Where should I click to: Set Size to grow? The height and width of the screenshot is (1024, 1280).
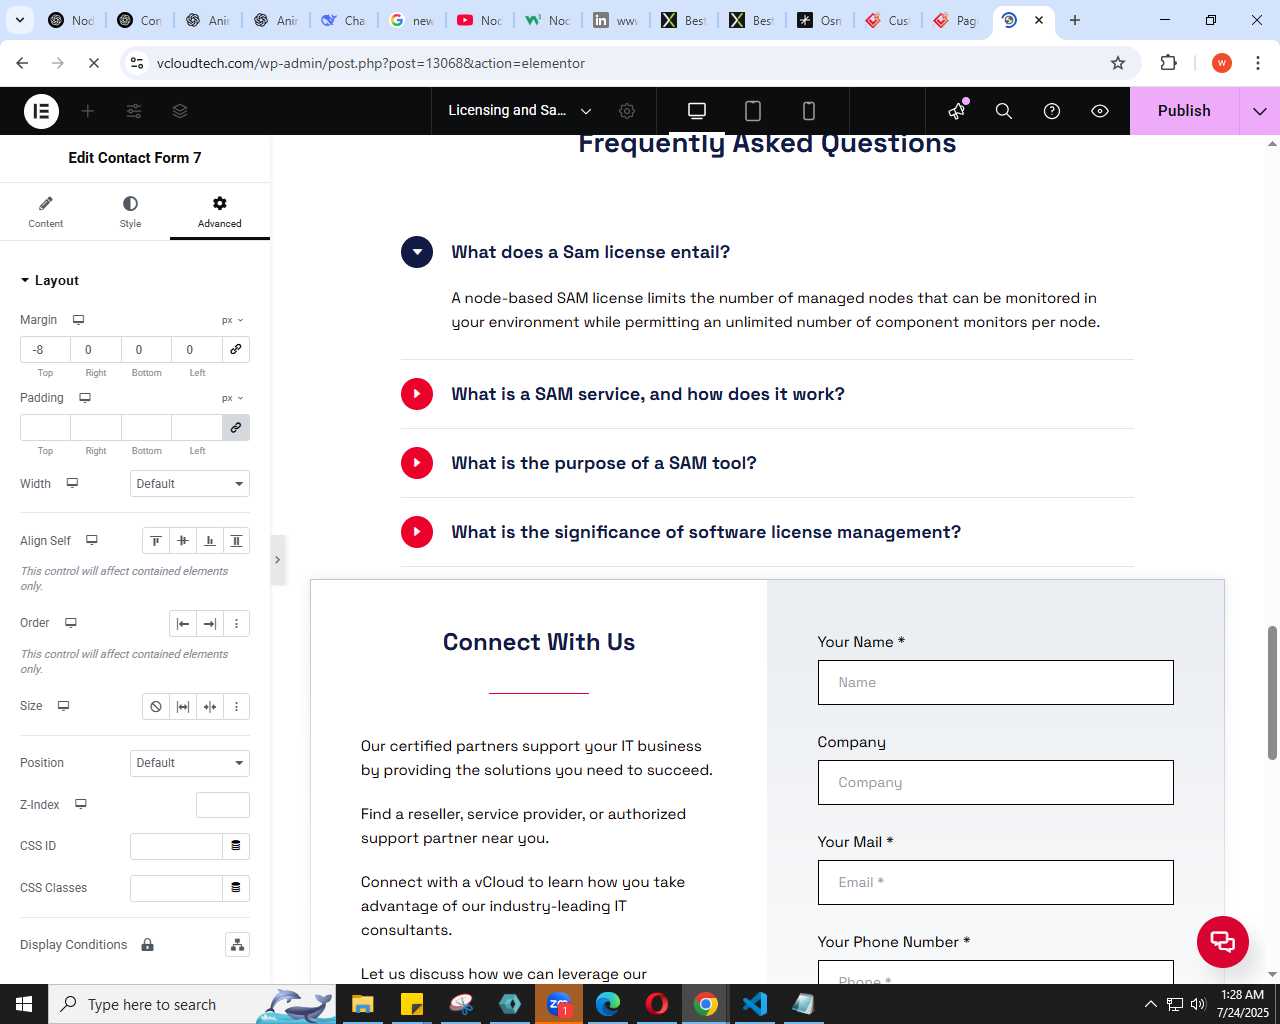click(x=183, y=707)
